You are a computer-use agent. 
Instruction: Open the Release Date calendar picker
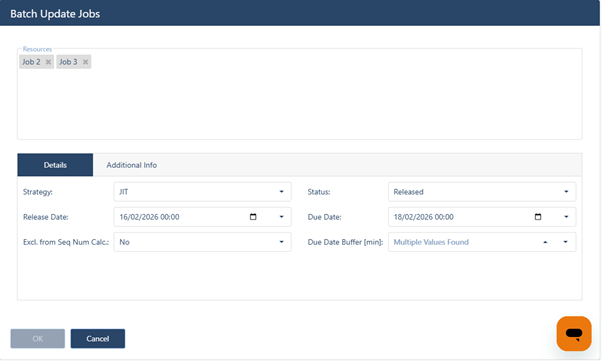(253, 217)
